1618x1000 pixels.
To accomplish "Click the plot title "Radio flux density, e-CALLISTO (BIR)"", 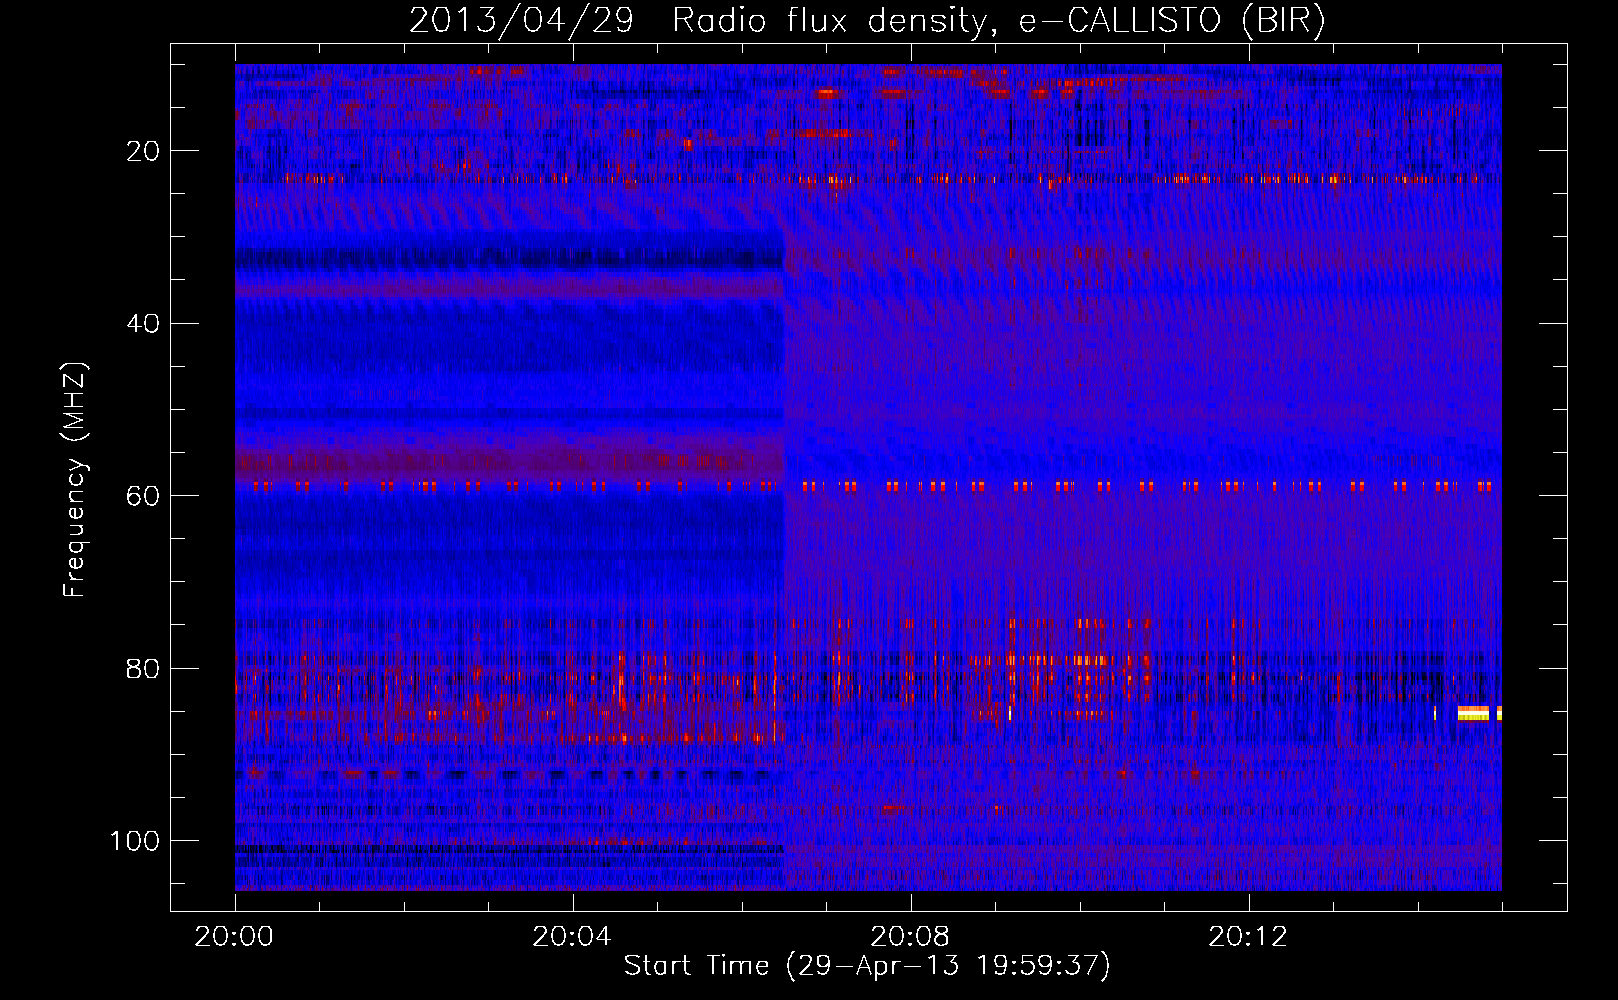I will [x=998, y=21].
